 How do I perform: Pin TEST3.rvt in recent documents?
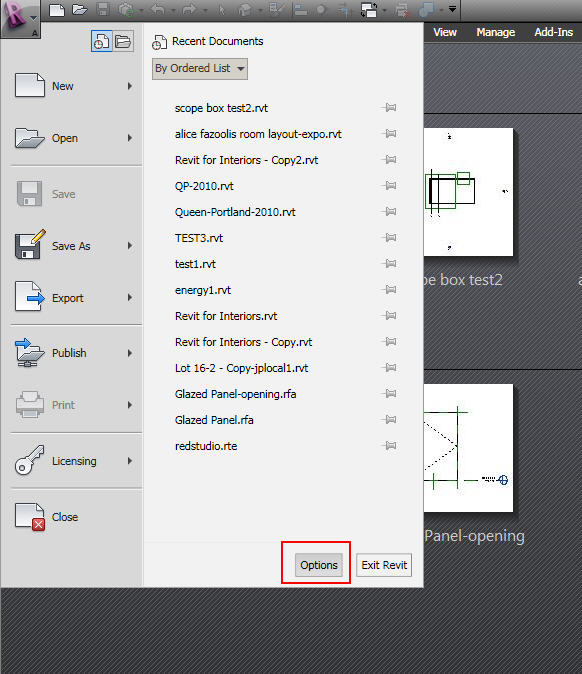point(389,237)
